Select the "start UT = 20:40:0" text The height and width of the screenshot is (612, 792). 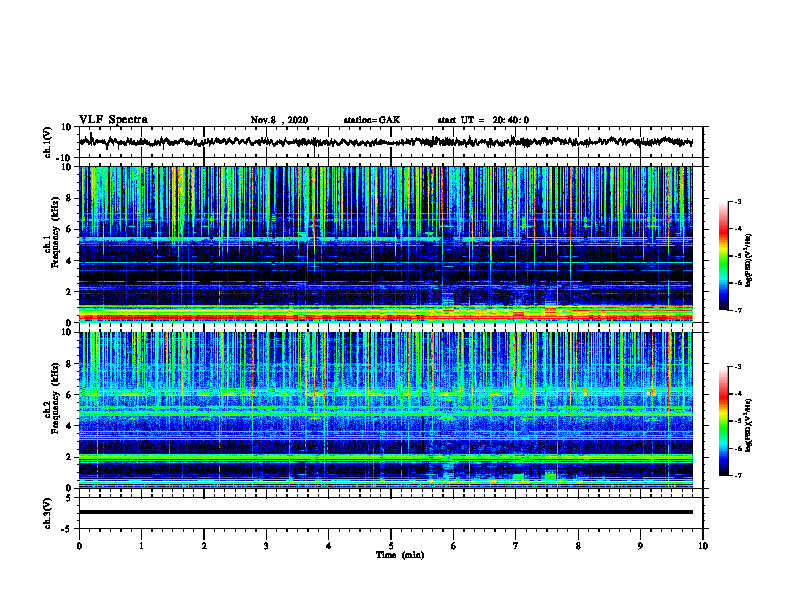coord(483,120)
